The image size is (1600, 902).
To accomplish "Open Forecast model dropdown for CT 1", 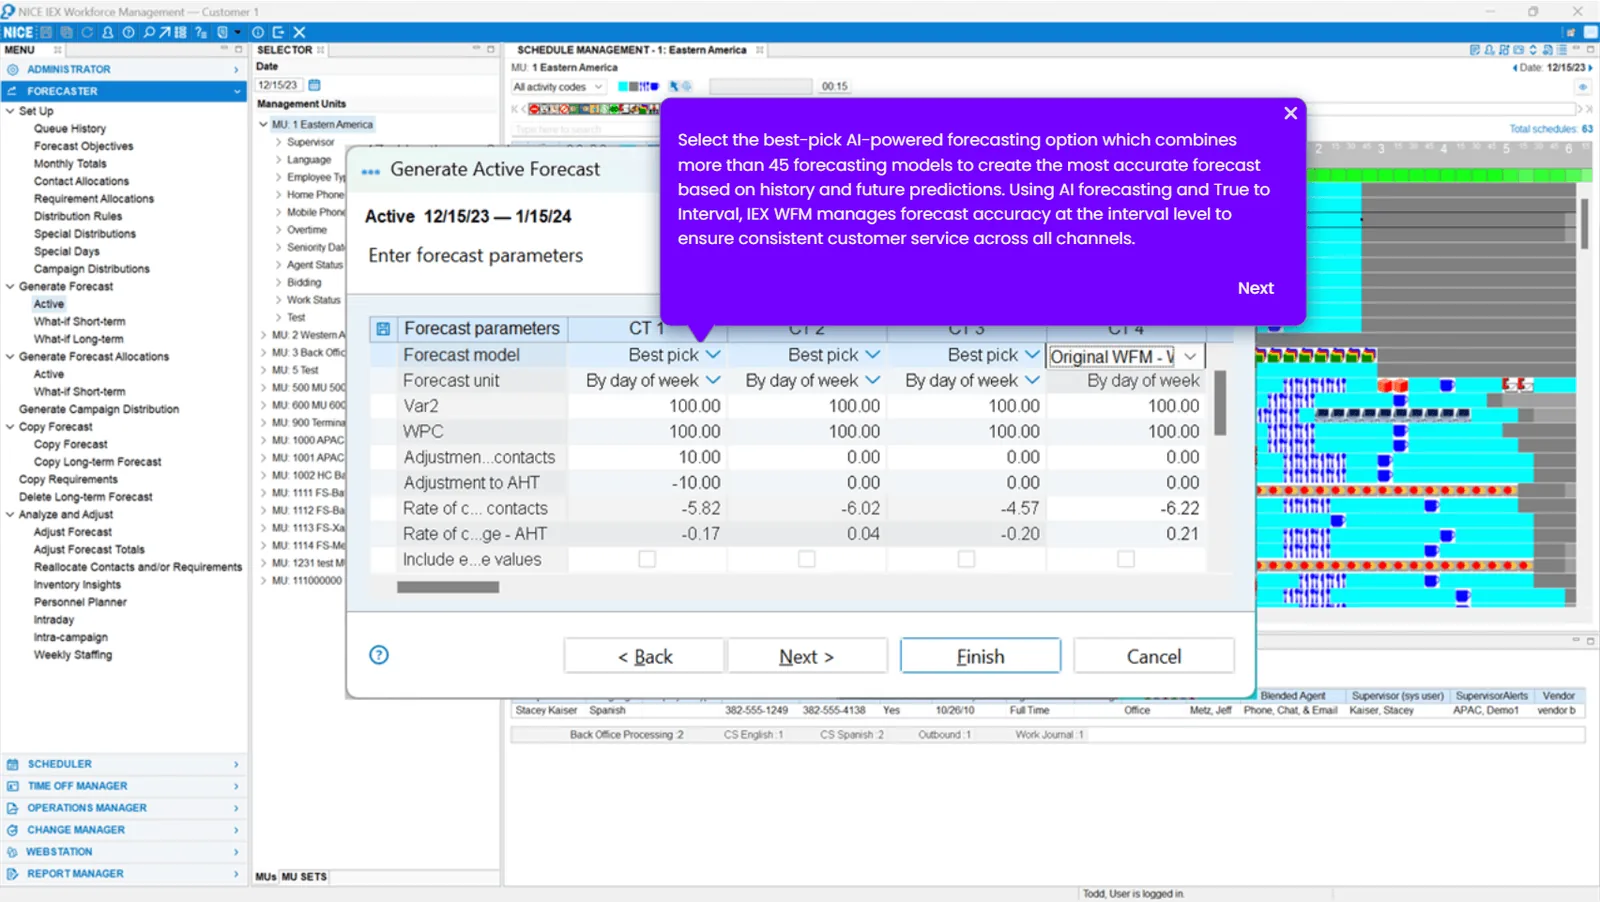I will coord(713,355).
